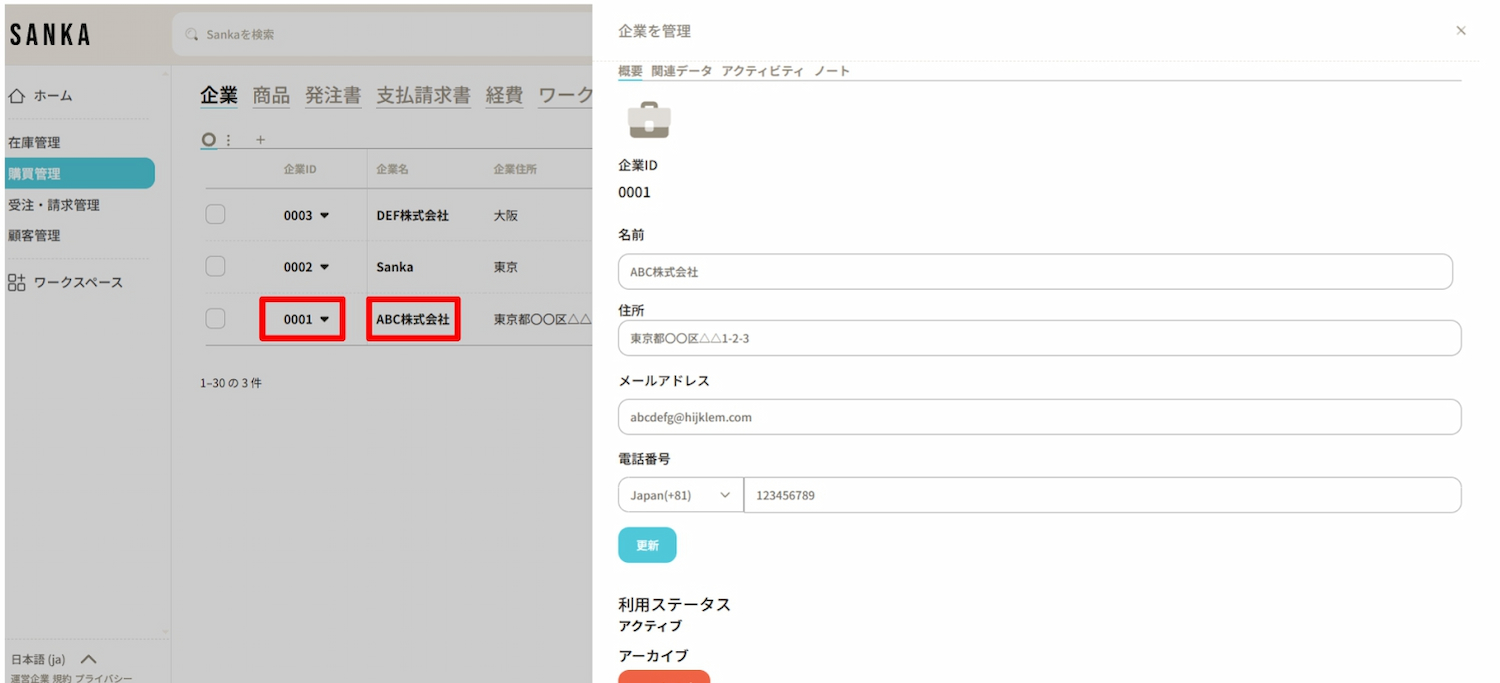Check the ABC株式会社 row checkbox
Image resolution: width=1500 pixels, height=683 pixels.
tap(215, 319)
